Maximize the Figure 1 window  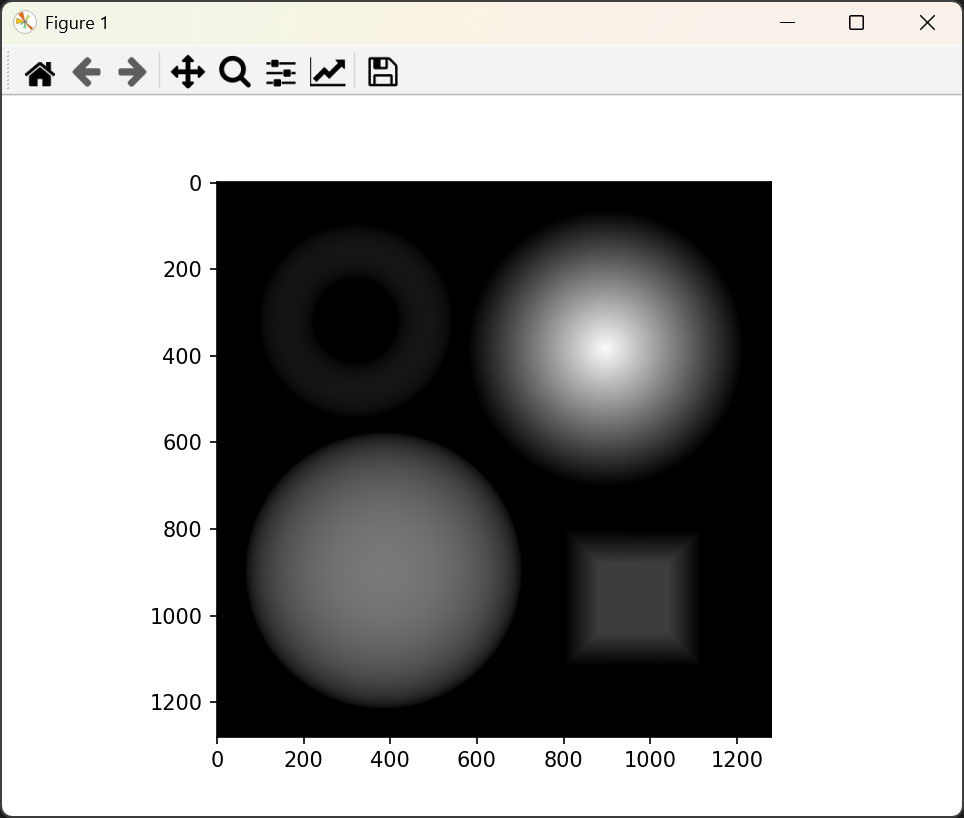coord(856,23)
